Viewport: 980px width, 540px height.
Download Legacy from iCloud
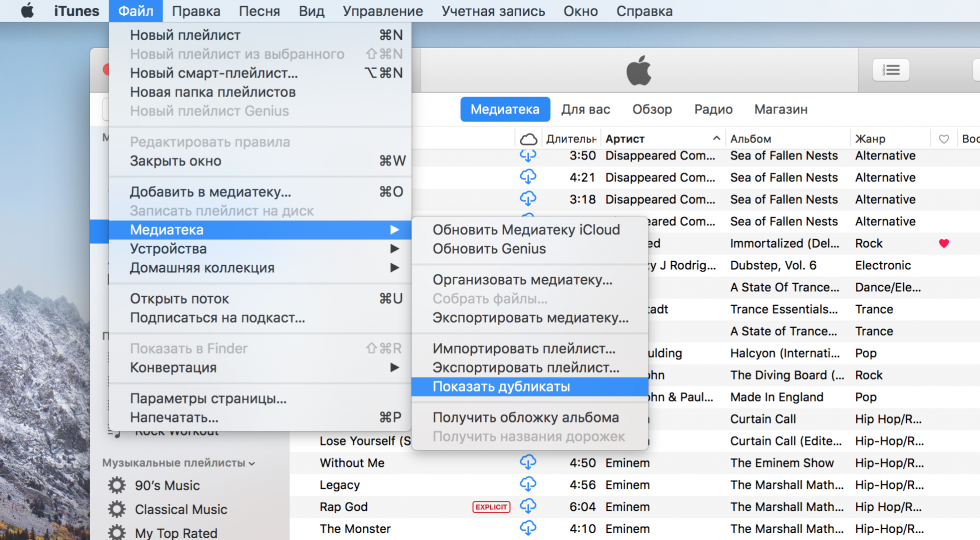(528, 484)
